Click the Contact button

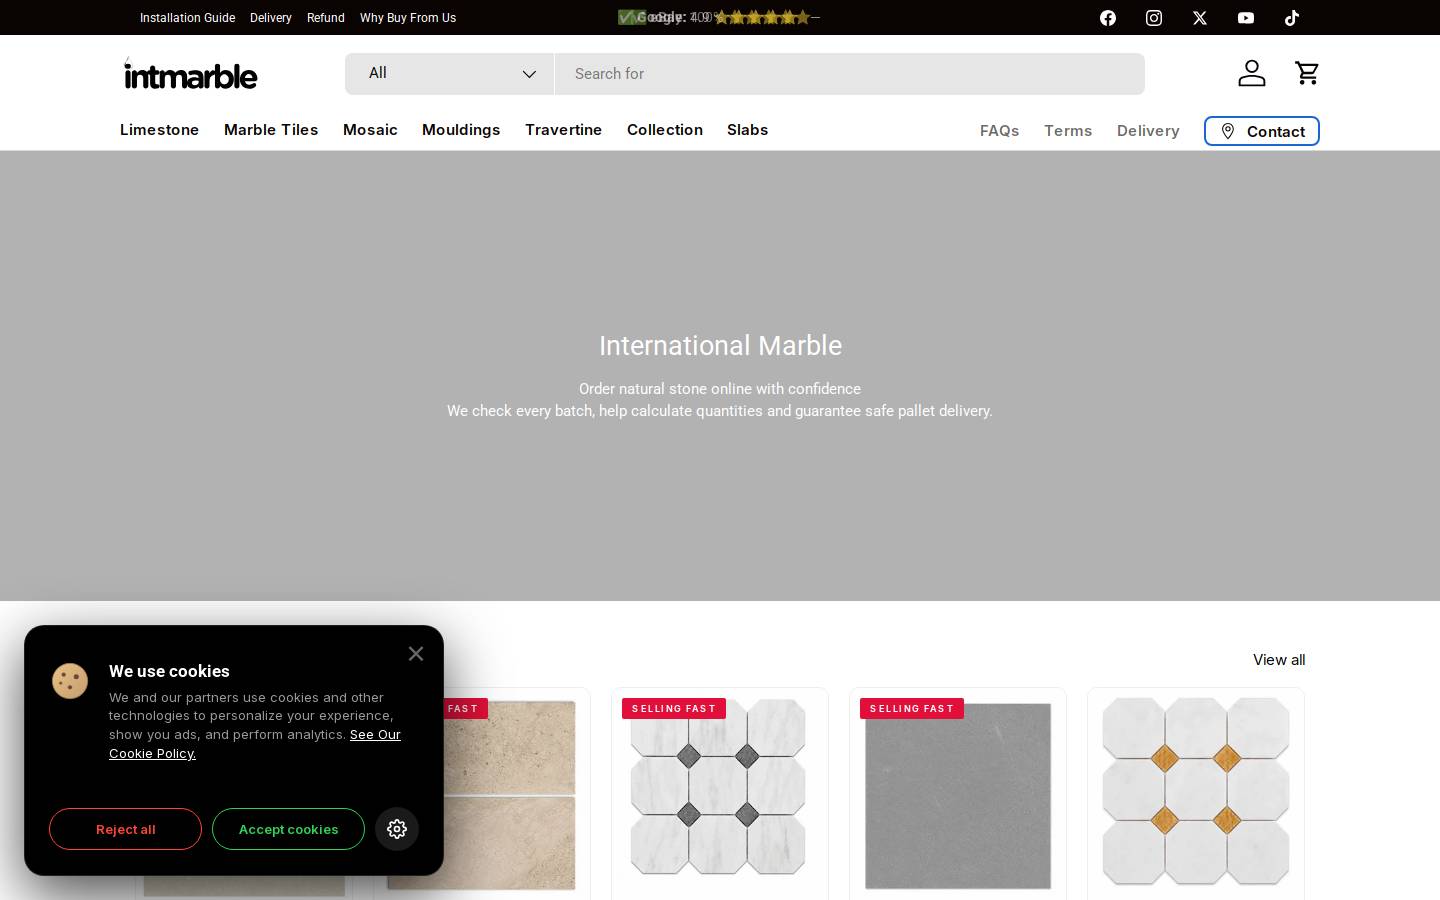pyautogui.click(x=1262, y=131)
